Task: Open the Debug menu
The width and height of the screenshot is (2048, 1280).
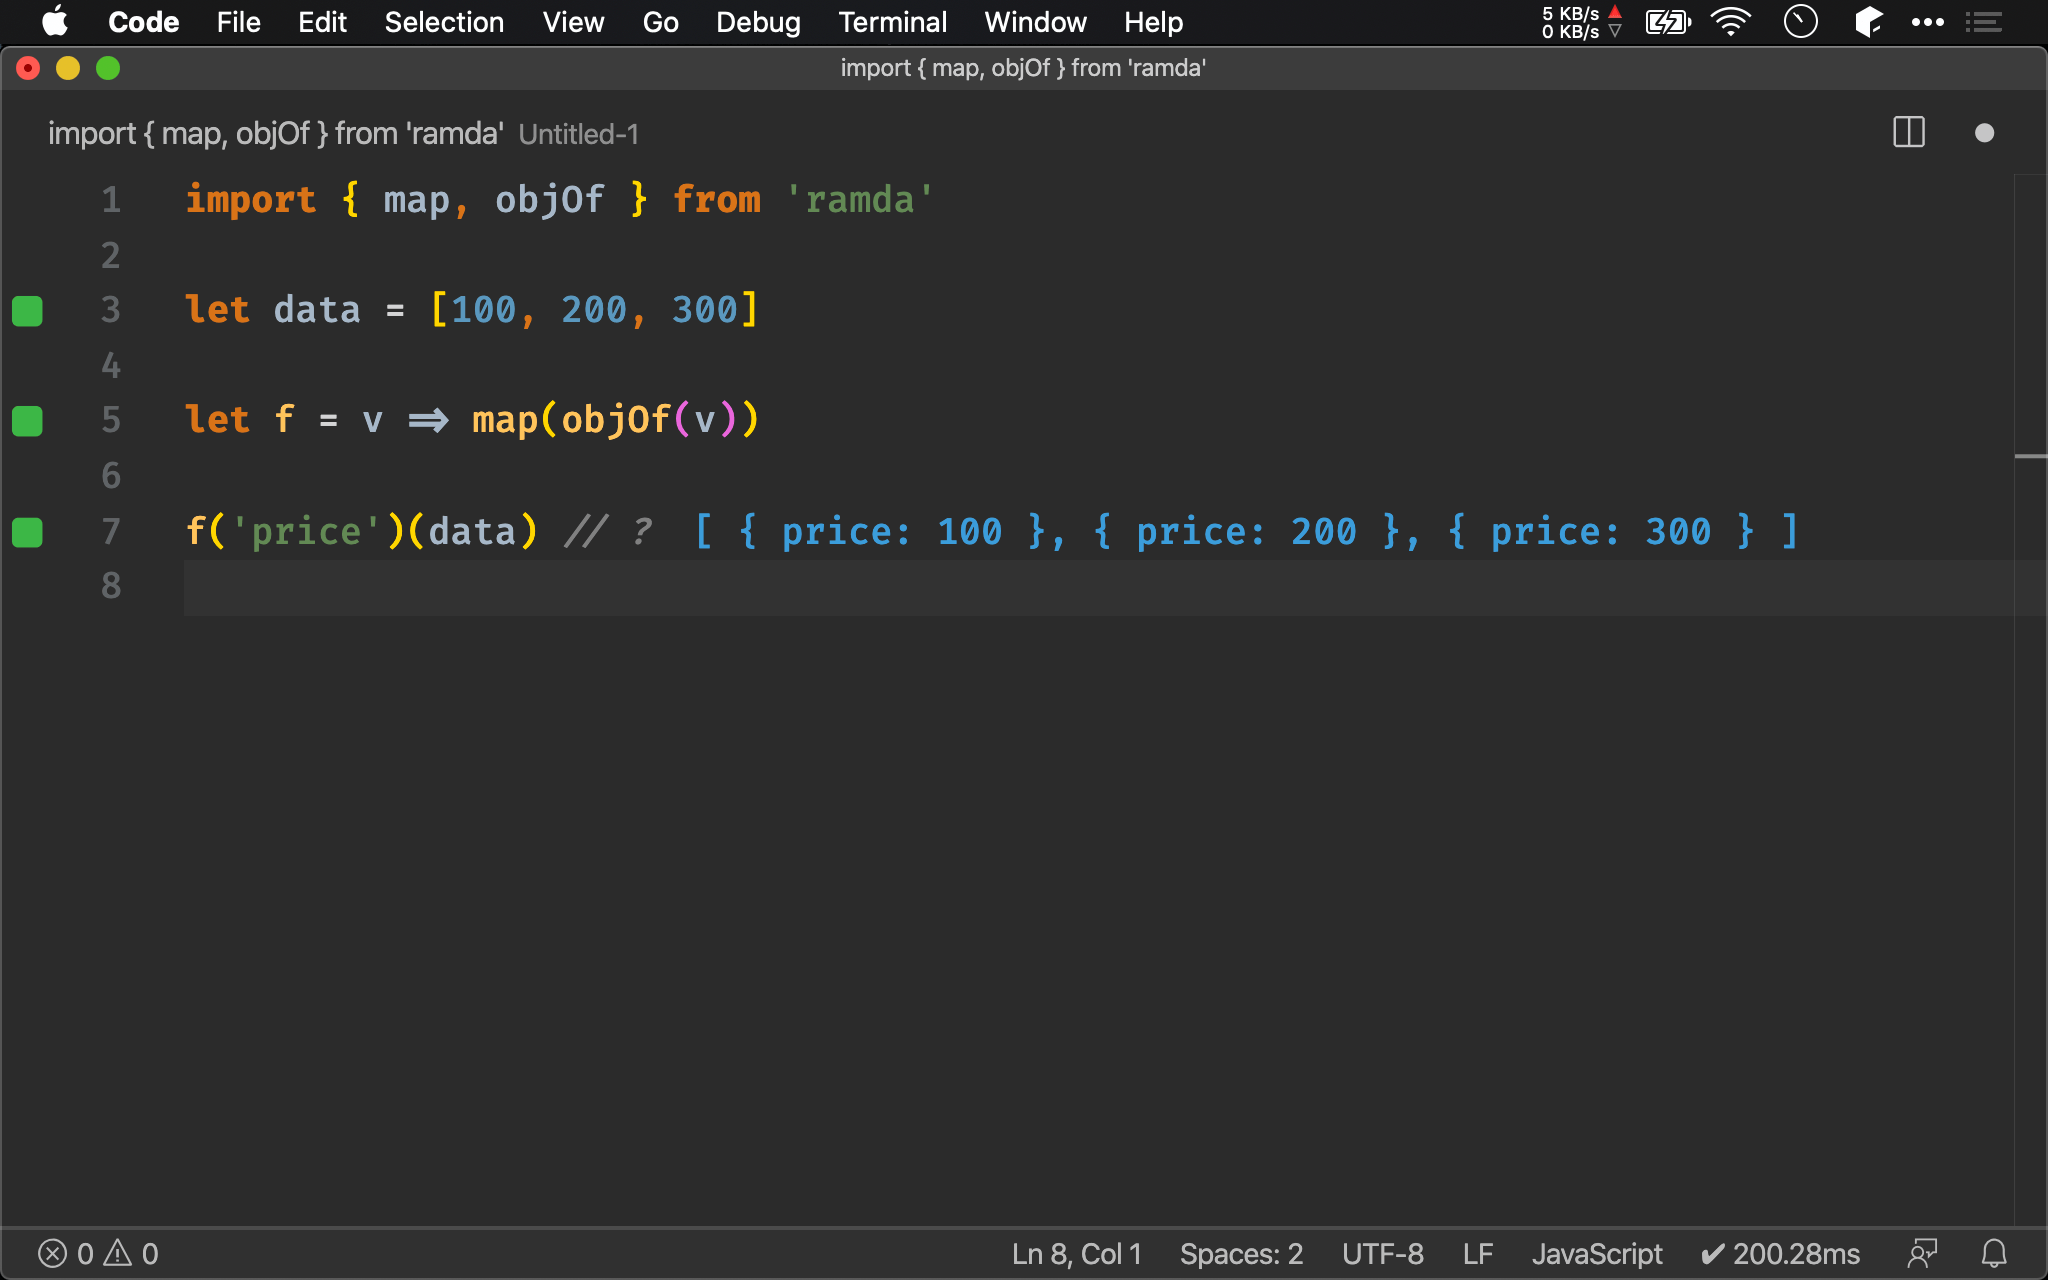Action: (x=756, y=22)
